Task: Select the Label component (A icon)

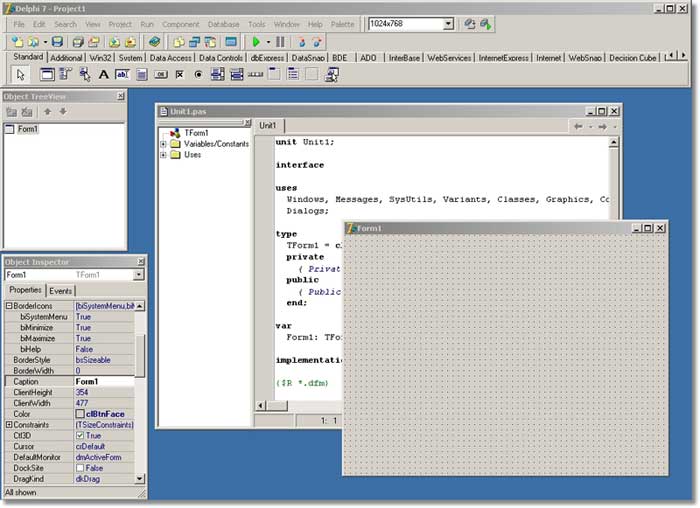Action: pos(104,74)
